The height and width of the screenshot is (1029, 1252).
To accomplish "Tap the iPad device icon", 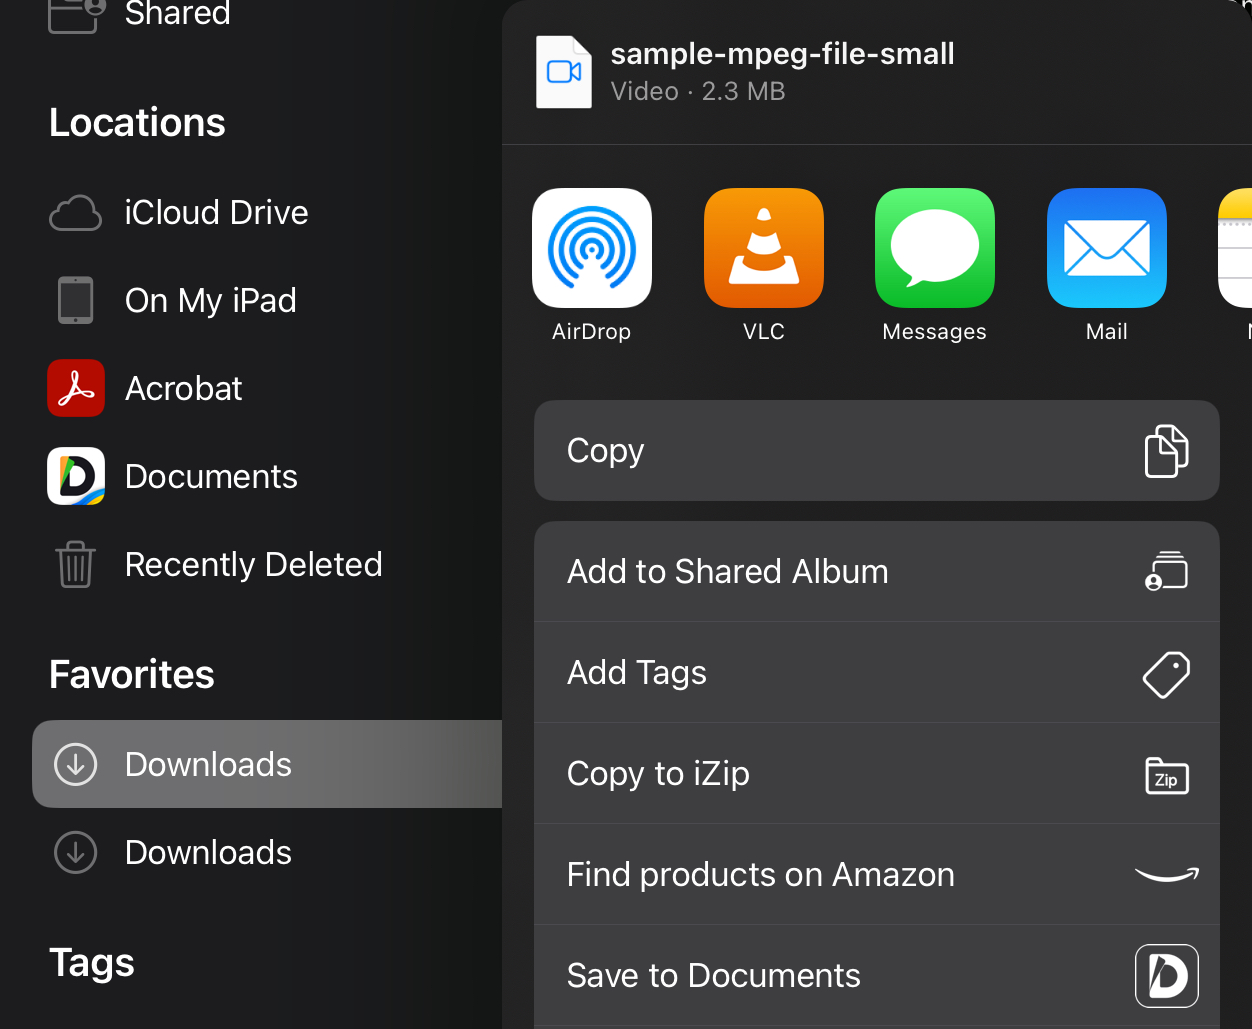I will coord(76,300).
